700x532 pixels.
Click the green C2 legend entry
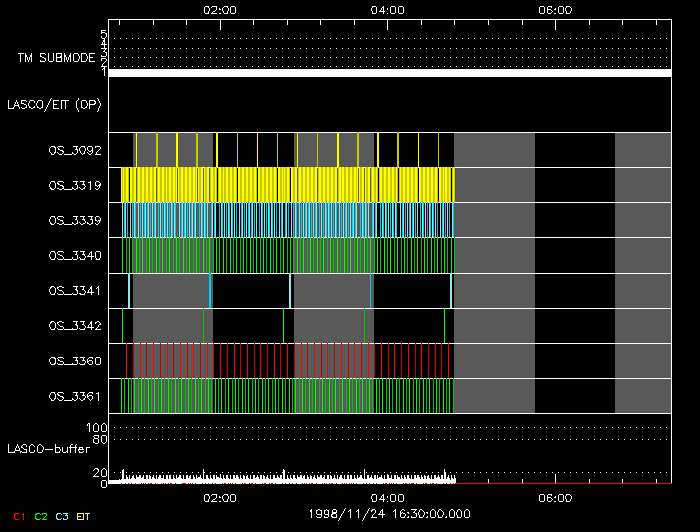pyautogui.click(x=41, y=516)
